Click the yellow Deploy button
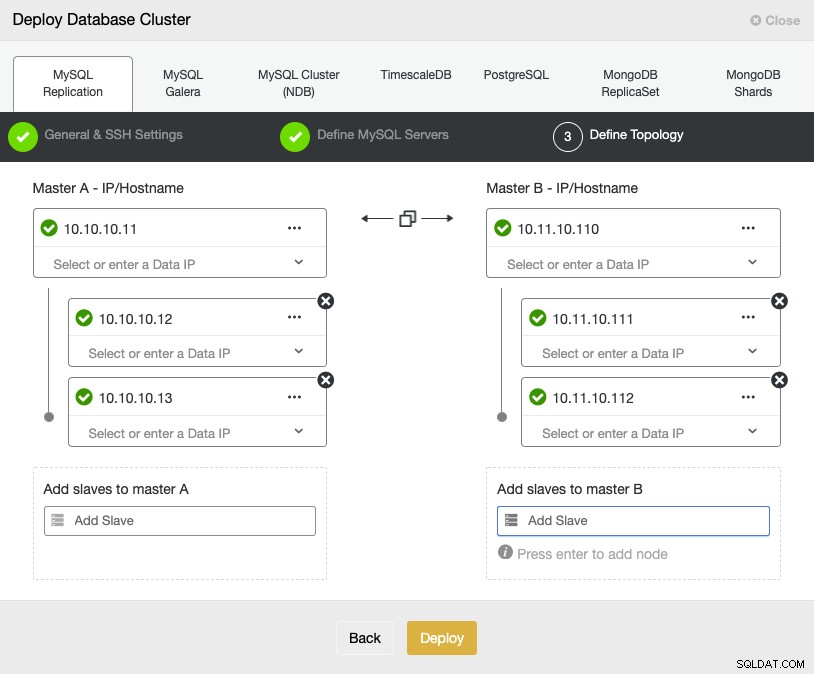 tap(442, 638)
